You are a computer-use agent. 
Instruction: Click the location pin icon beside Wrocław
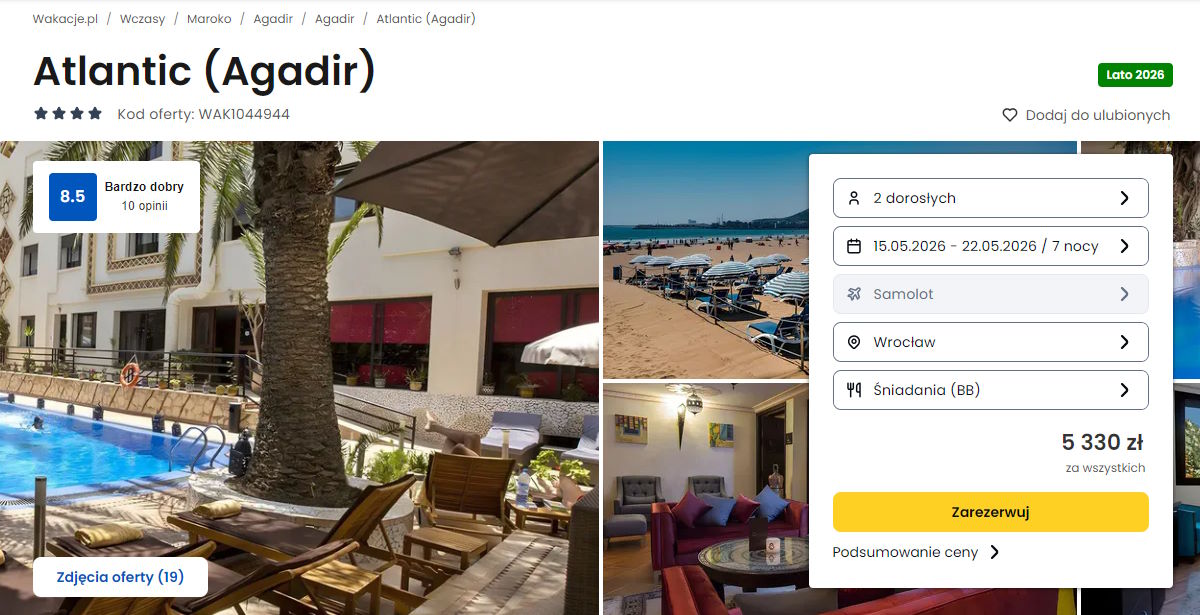click(854, 342)
